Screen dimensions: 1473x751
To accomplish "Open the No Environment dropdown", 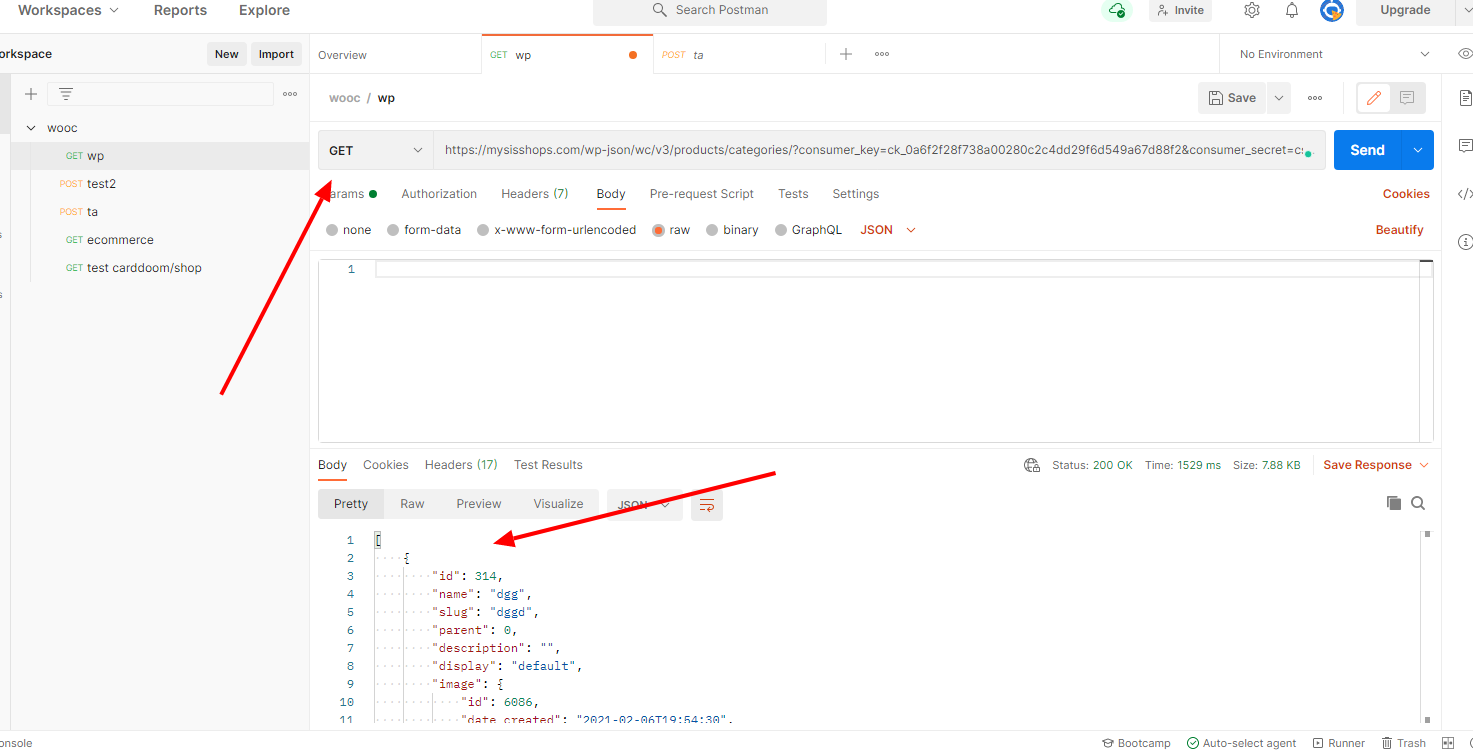I will pos(1334,54).
